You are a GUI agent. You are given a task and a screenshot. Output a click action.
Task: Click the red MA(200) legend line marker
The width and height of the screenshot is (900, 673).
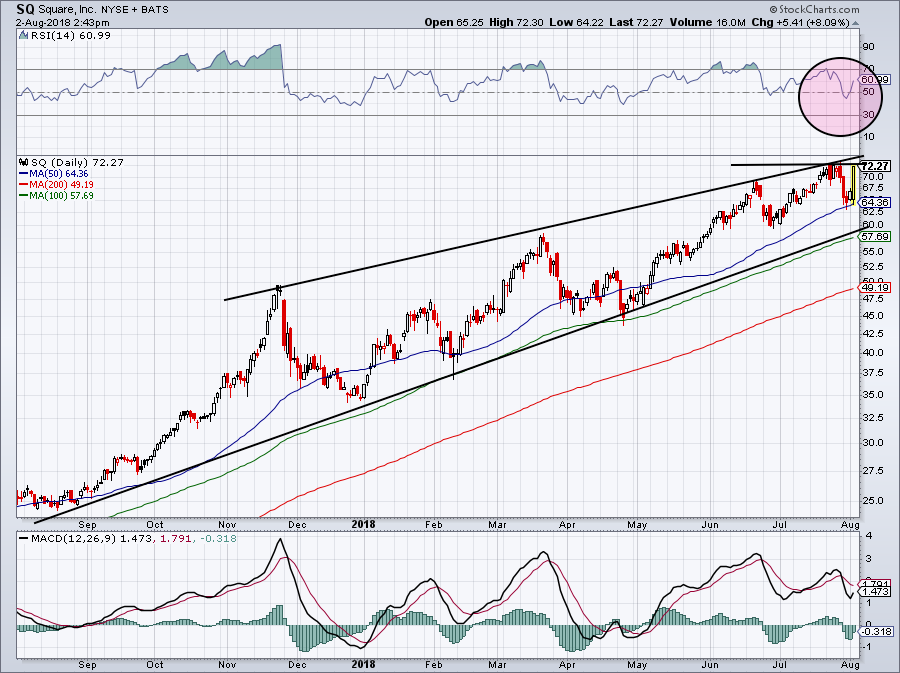24,184
